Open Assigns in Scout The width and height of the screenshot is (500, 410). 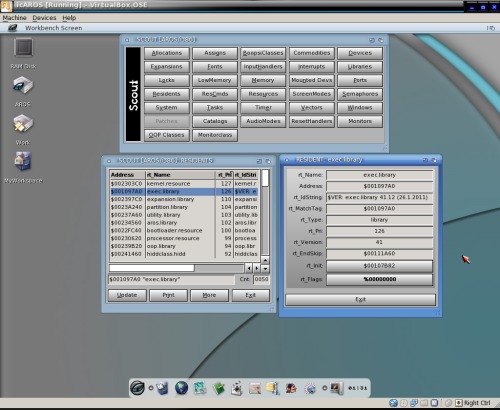click(215, 53)
